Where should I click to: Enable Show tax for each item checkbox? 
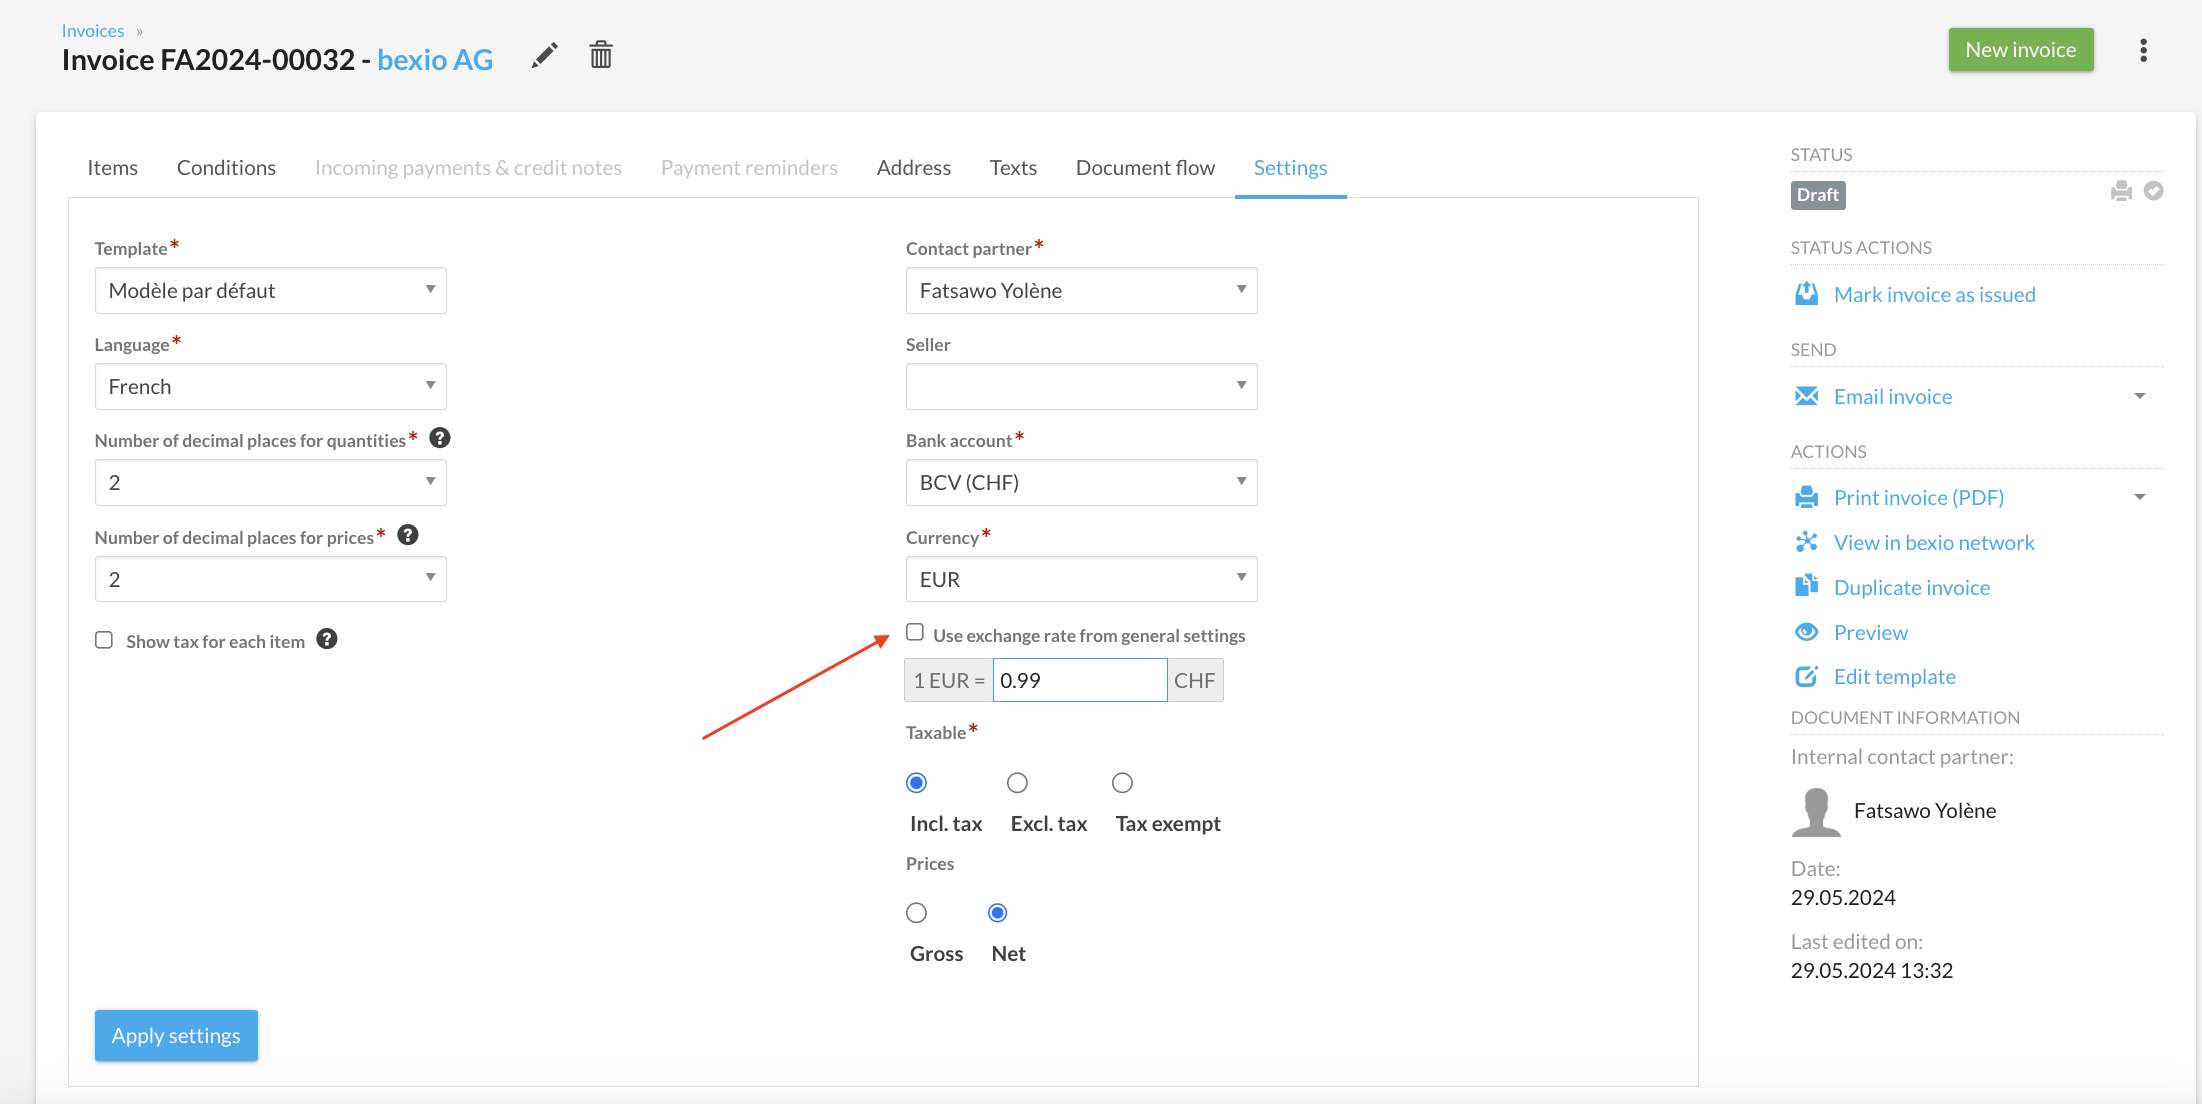[x=104, y=640]
